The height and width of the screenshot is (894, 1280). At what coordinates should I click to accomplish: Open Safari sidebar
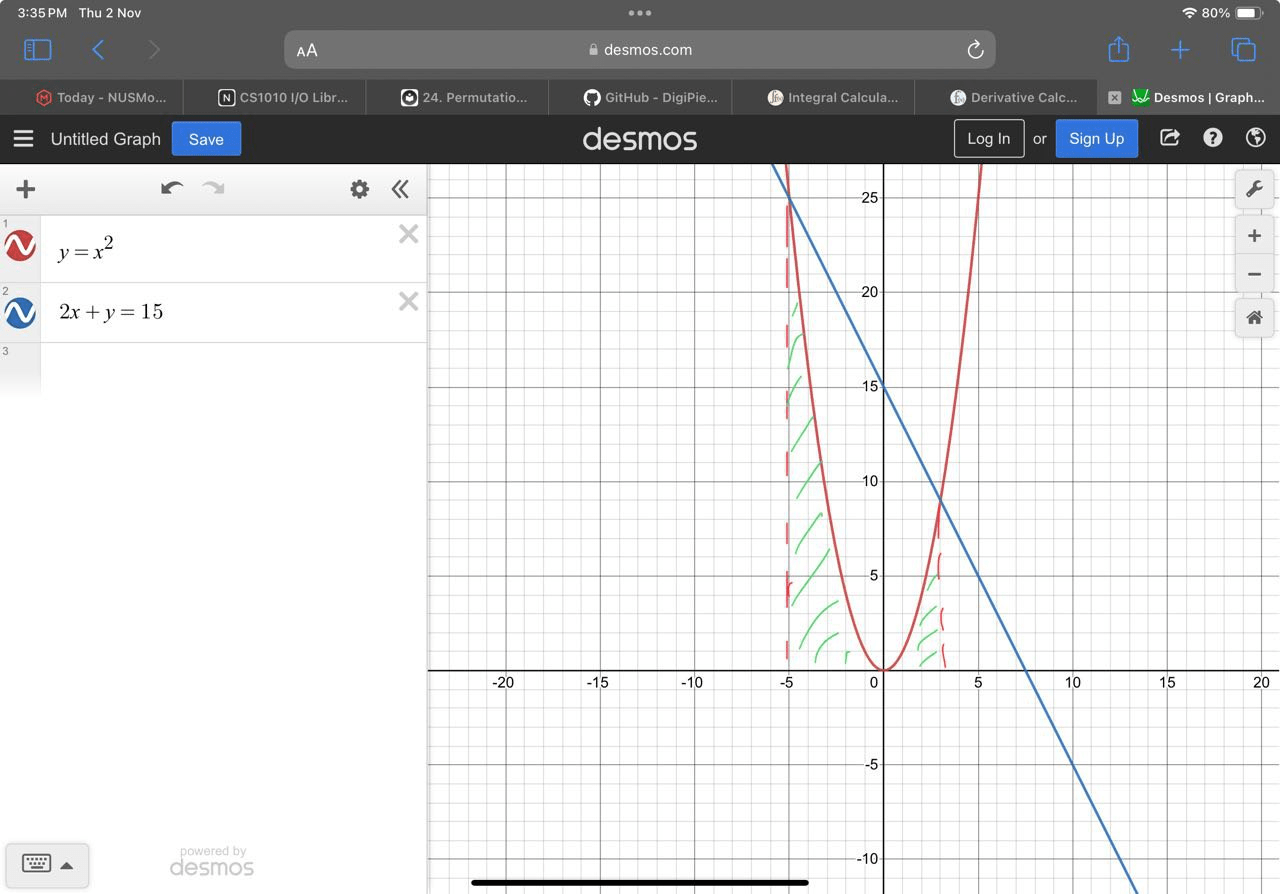click(x=37, y=49)
